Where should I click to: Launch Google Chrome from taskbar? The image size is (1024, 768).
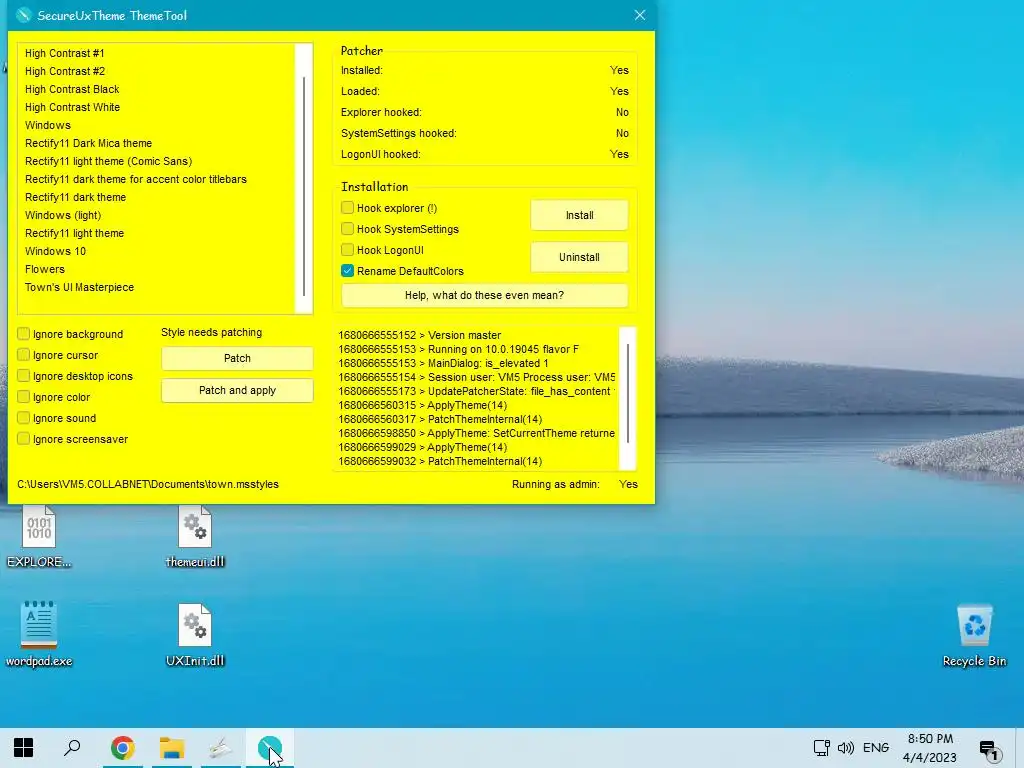[x=122, y=748]
